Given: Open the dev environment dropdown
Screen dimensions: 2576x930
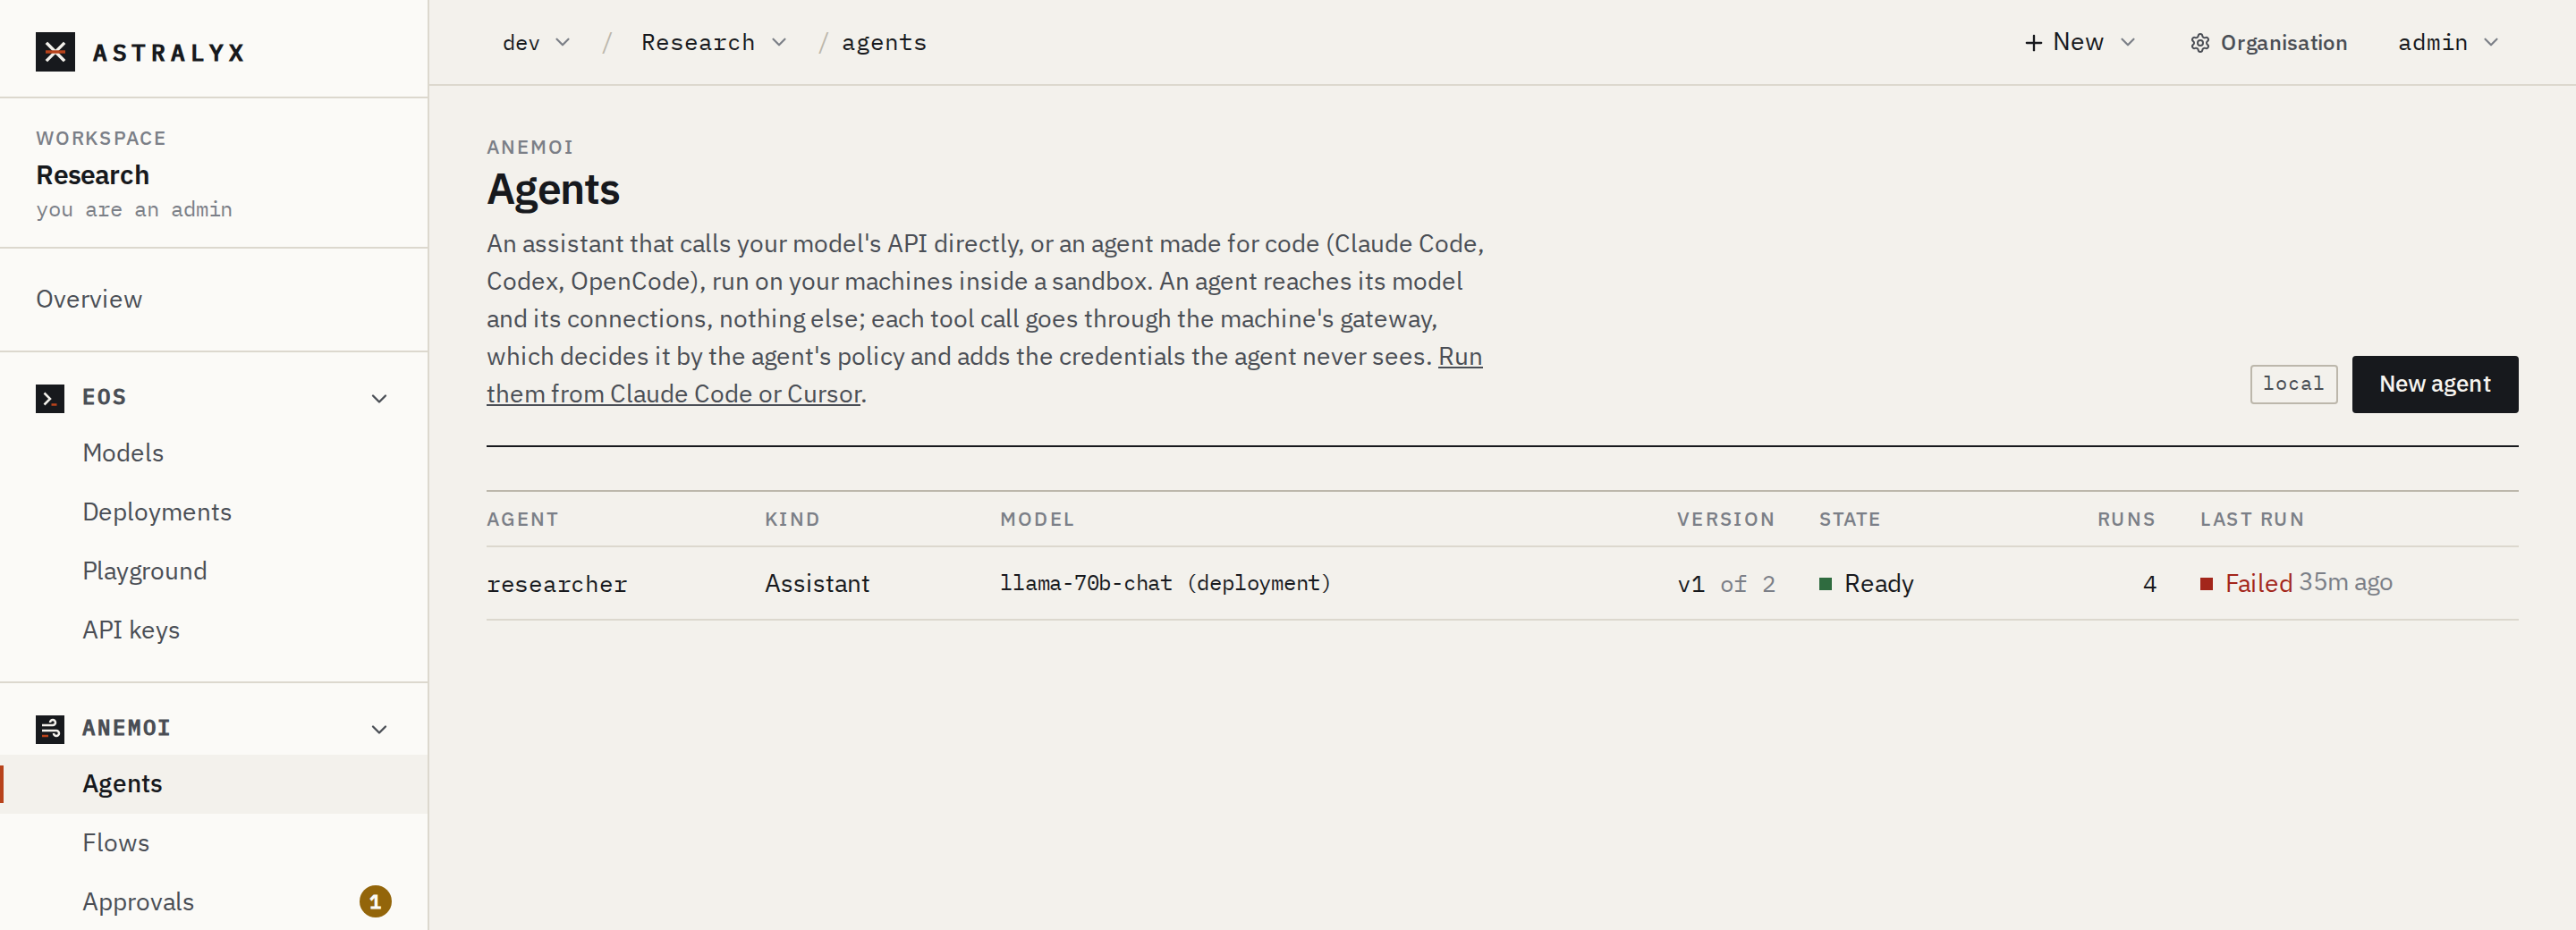Looking at the screenshot, I should click(x=536, y=43).
